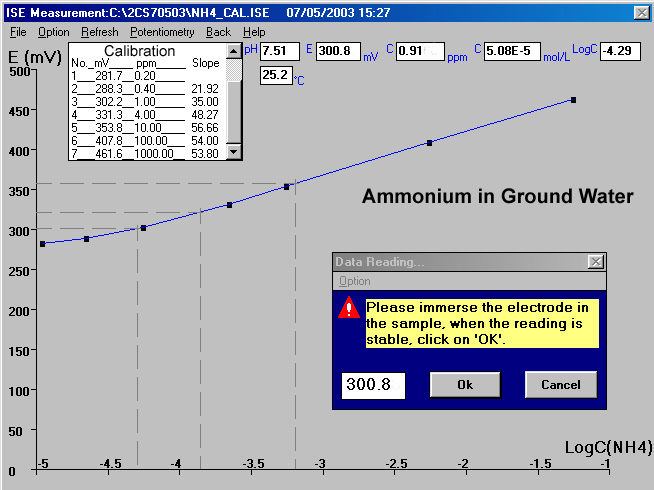Click calibration point at 302.2 mV on curve
654x490 pixels.
tap(143, 228)
